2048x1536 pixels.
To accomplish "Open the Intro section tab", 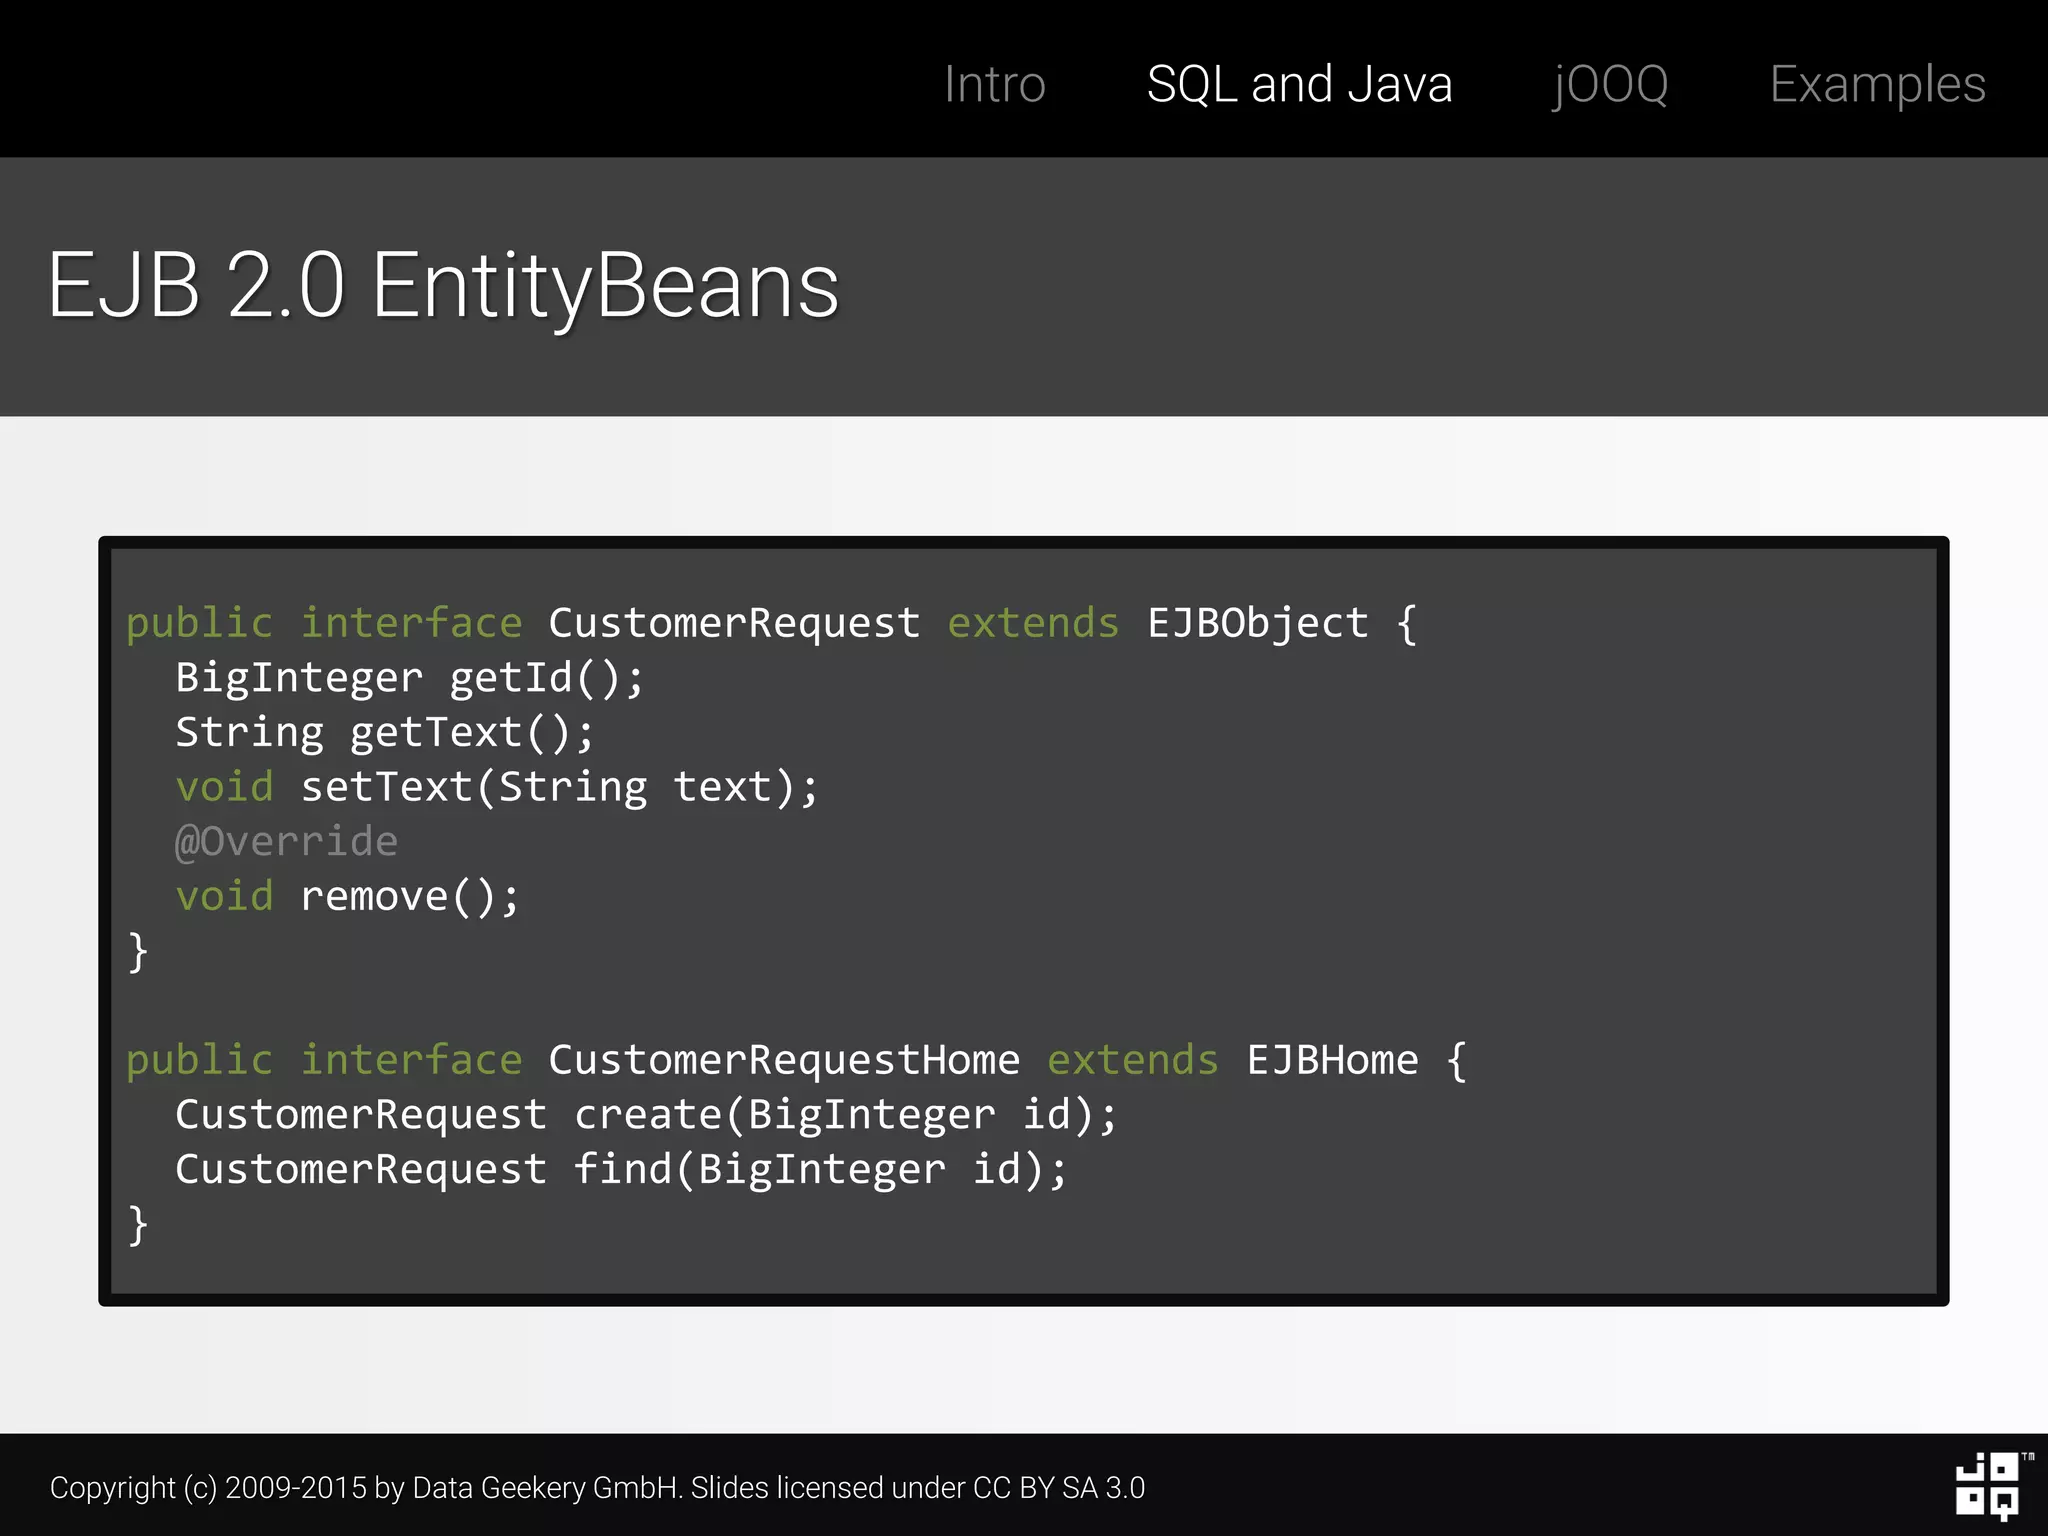I will 994,84.
